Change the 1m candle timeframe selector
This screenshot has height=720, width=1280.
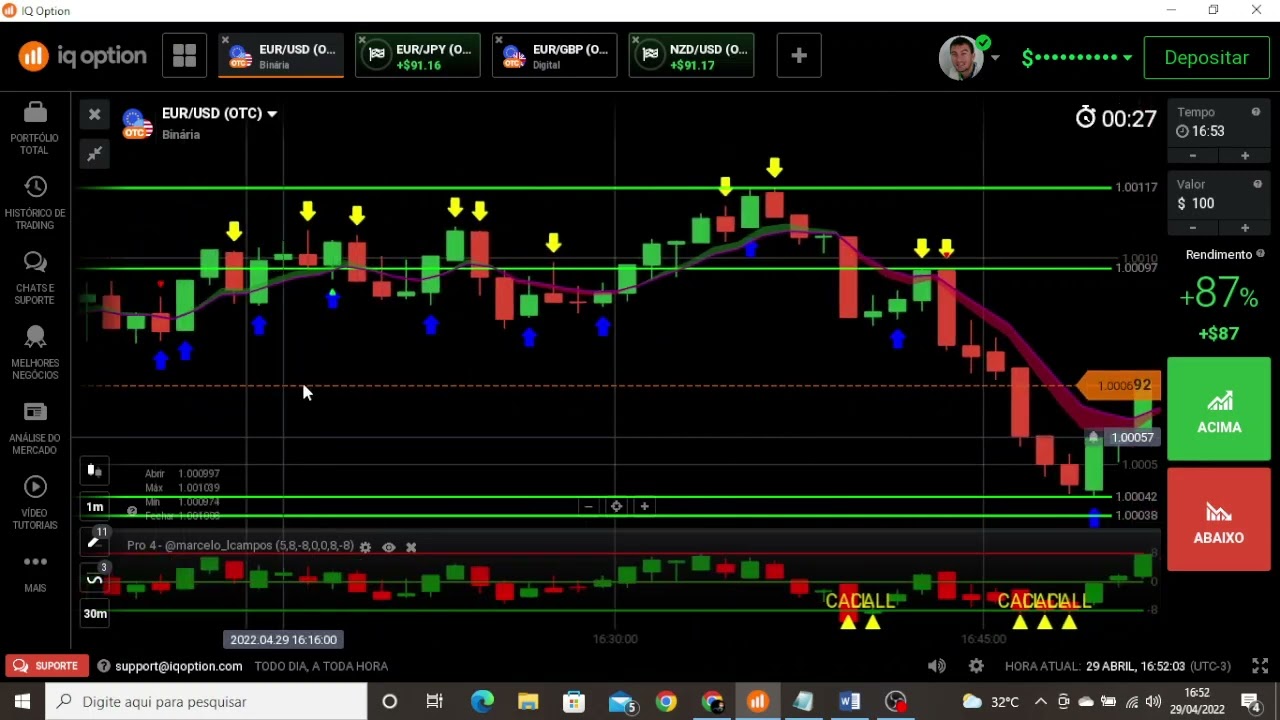click(x=94, y=507)
